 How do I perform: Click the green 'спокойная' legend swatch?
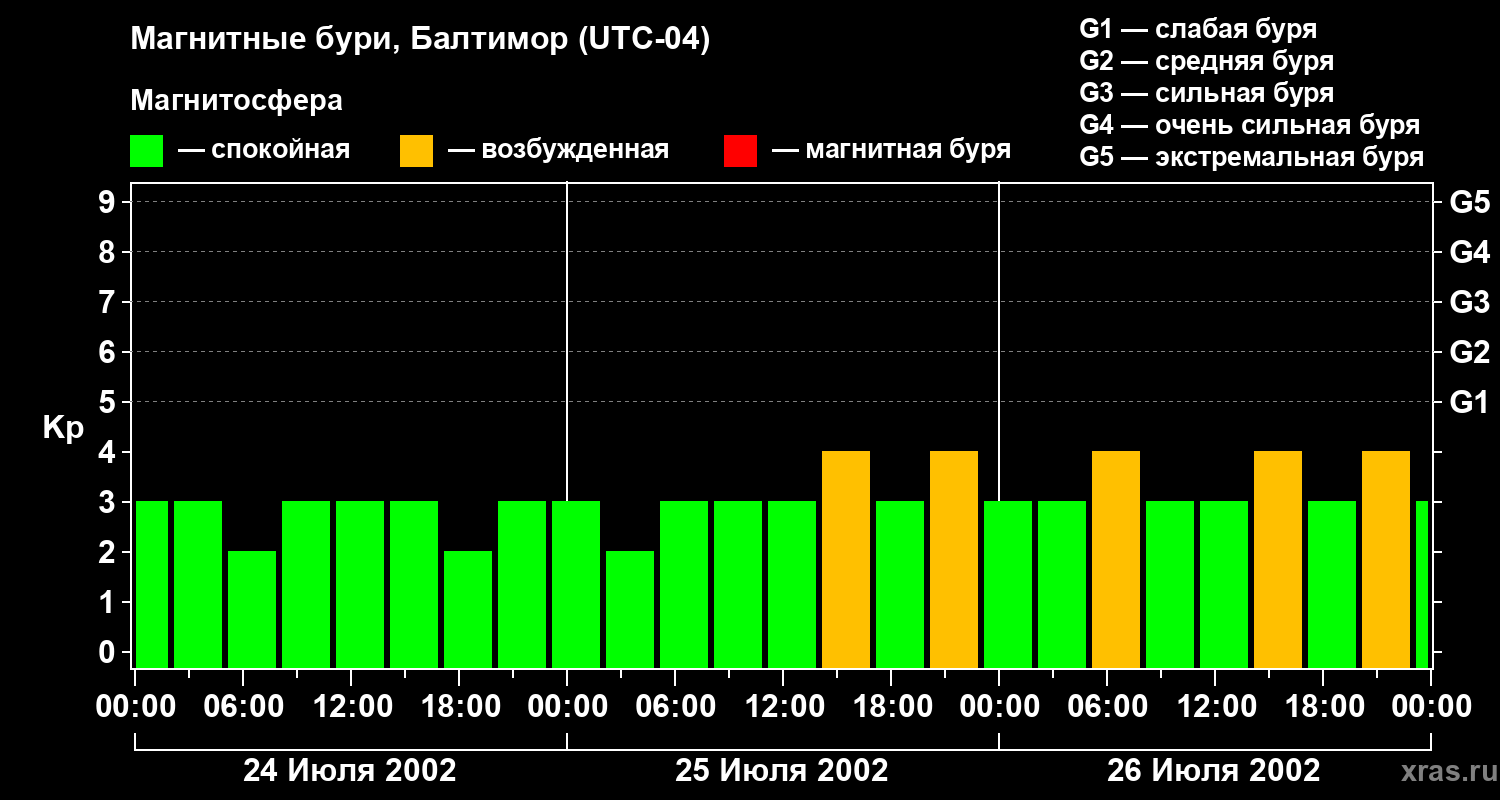click(146, 151)
